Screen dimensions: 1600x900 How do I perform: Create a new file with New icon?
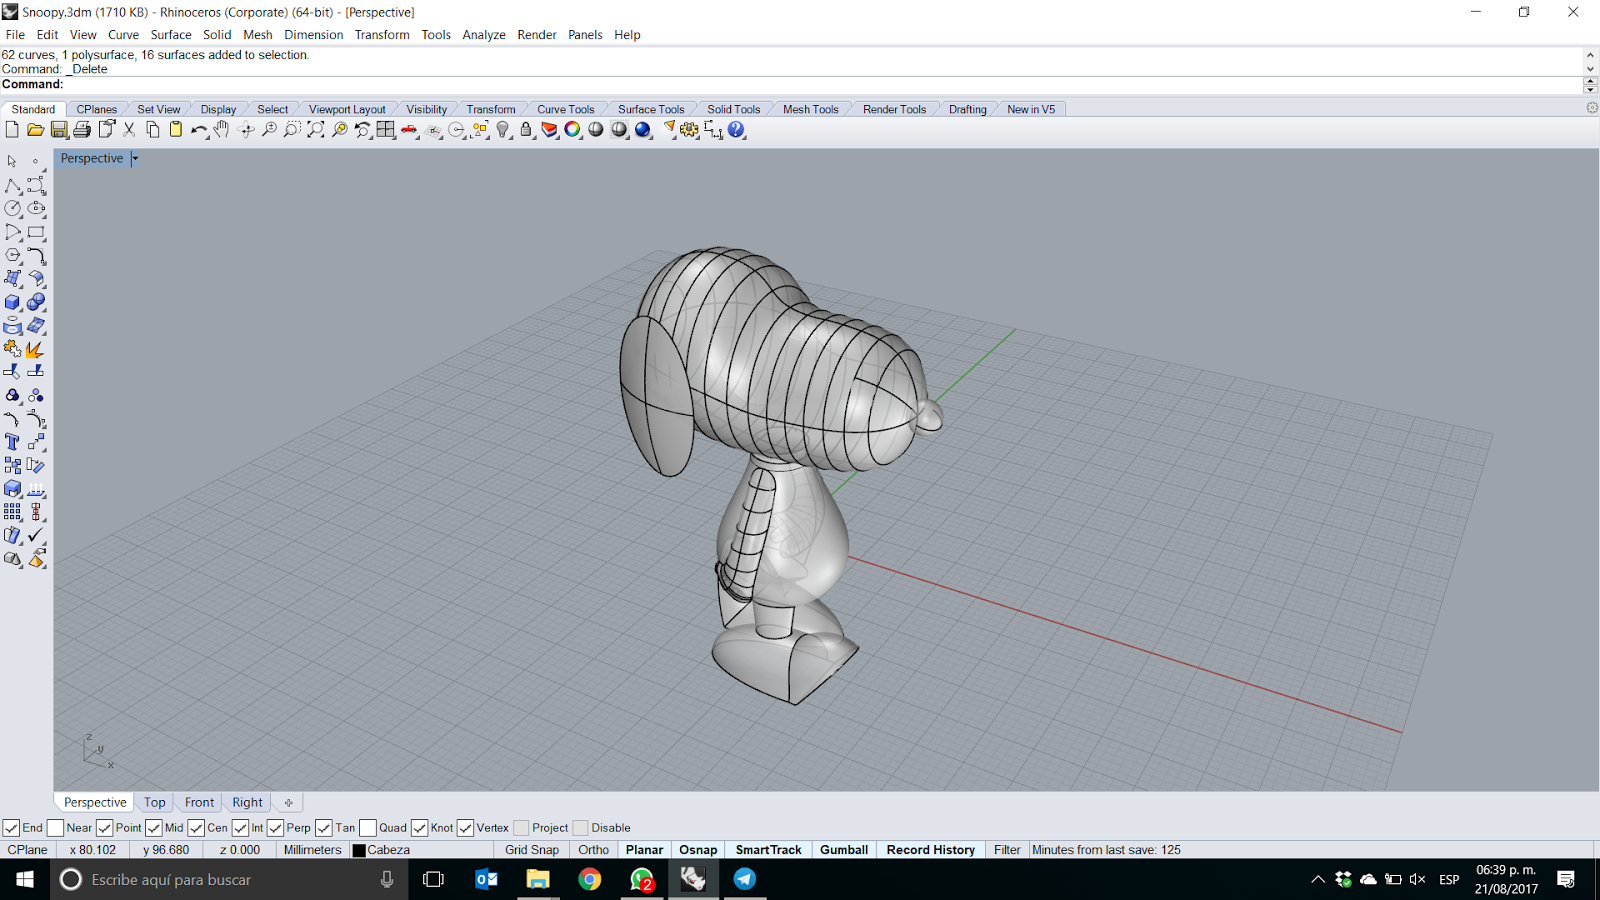12,130
